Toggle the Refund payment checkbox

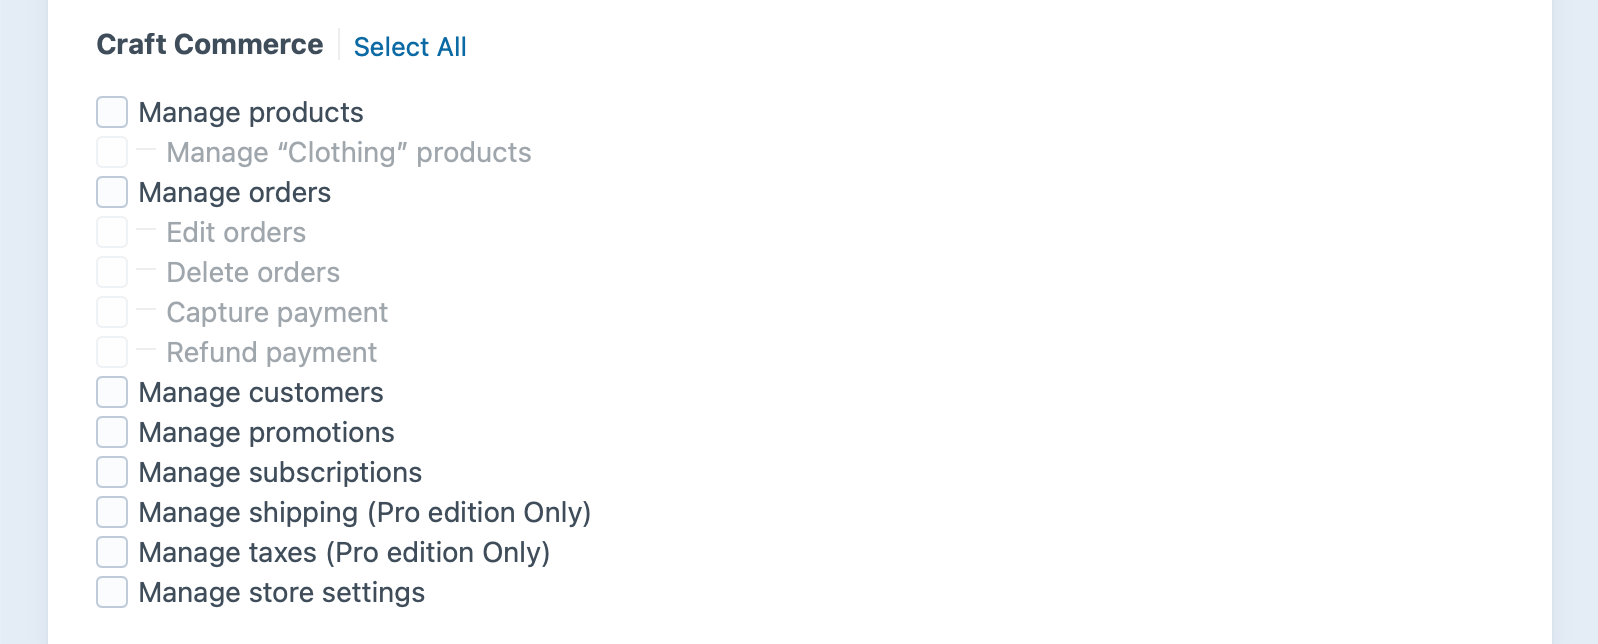click(111, 352)
